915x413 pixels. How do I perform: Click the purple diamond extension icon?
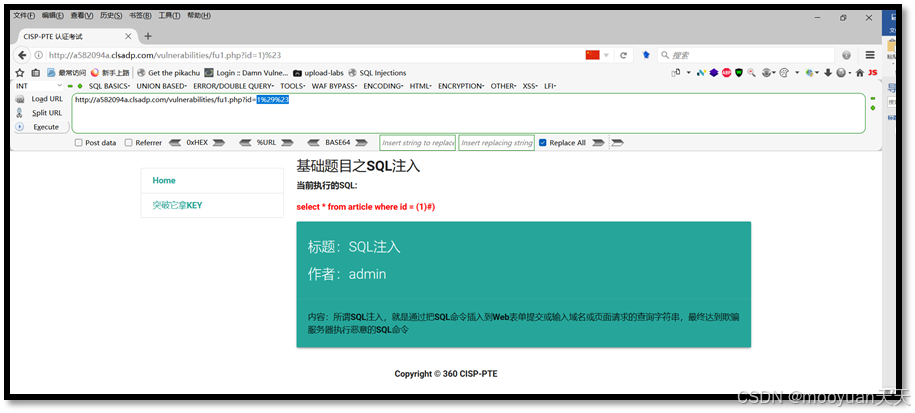coord(714,73)
